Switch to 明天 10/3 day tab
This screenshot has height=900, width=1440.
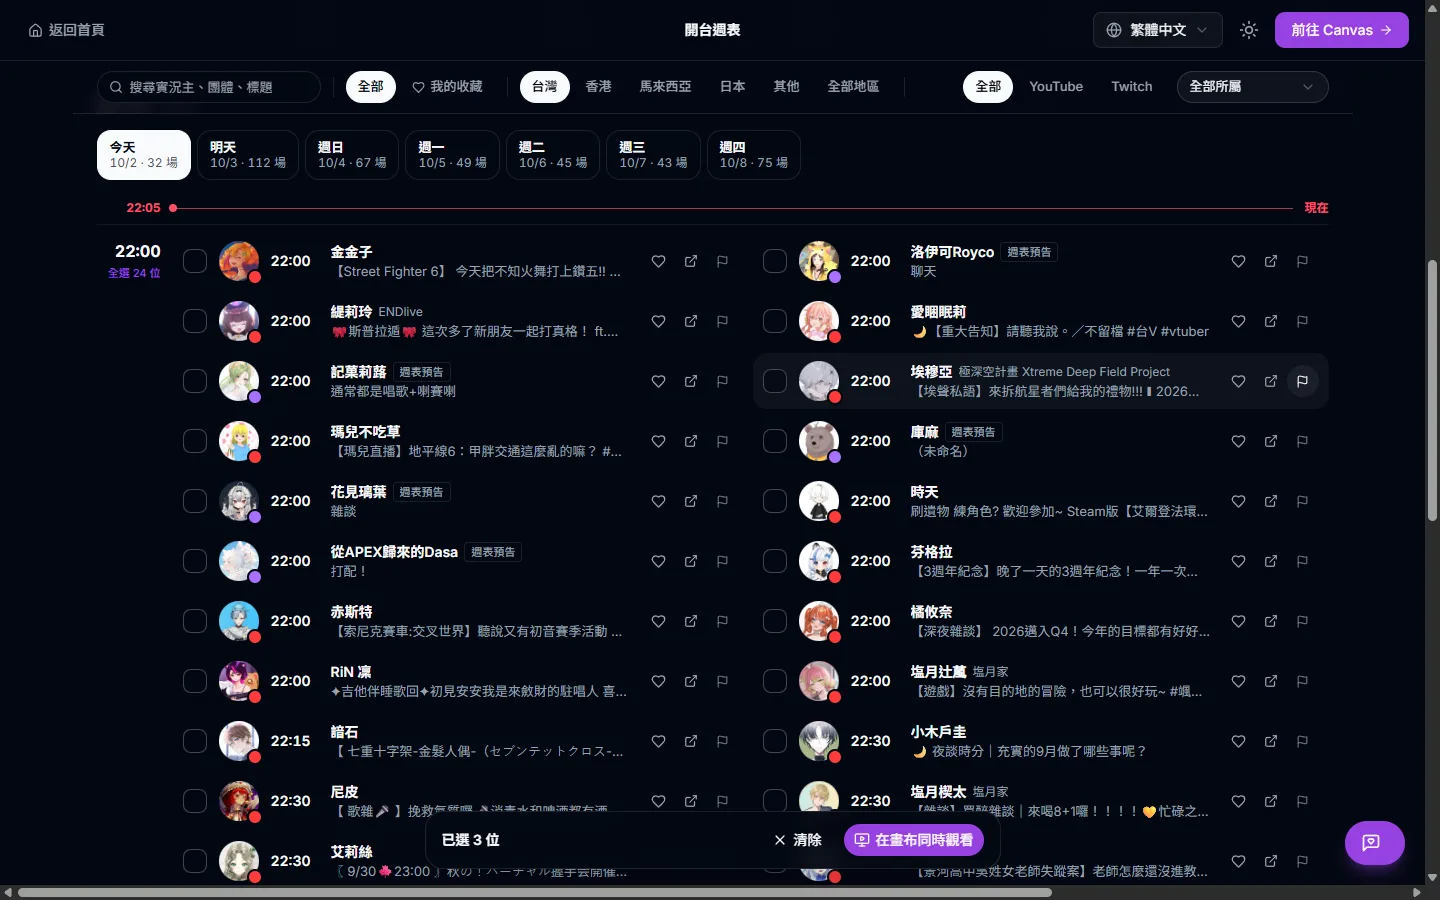pyautogui.click(x=248, y=155)
